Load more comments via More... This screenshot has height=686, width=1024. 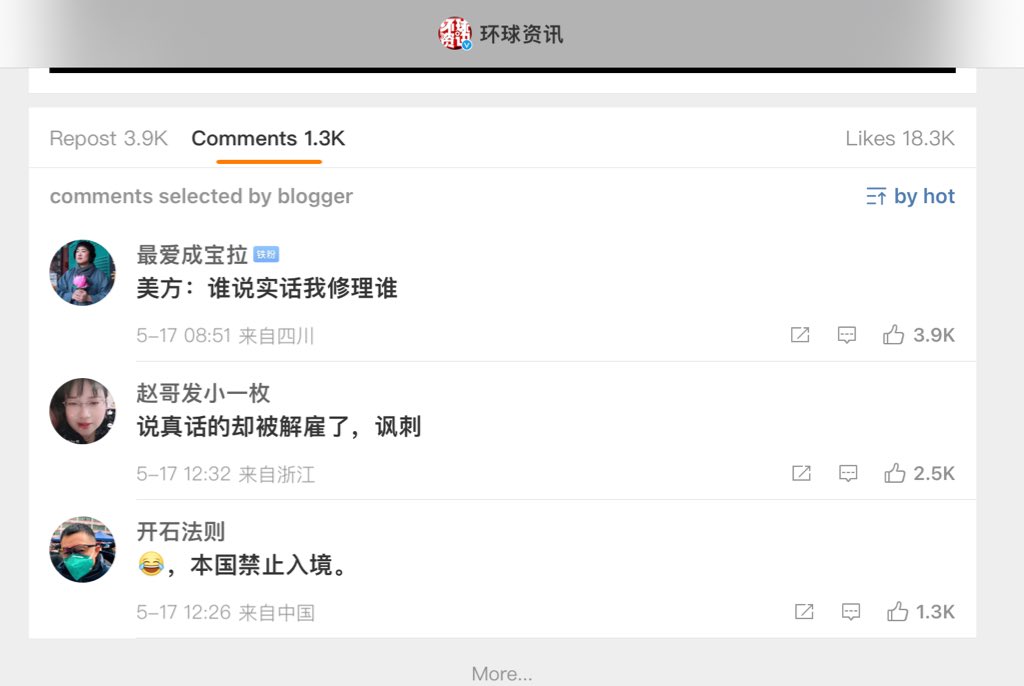502,674
